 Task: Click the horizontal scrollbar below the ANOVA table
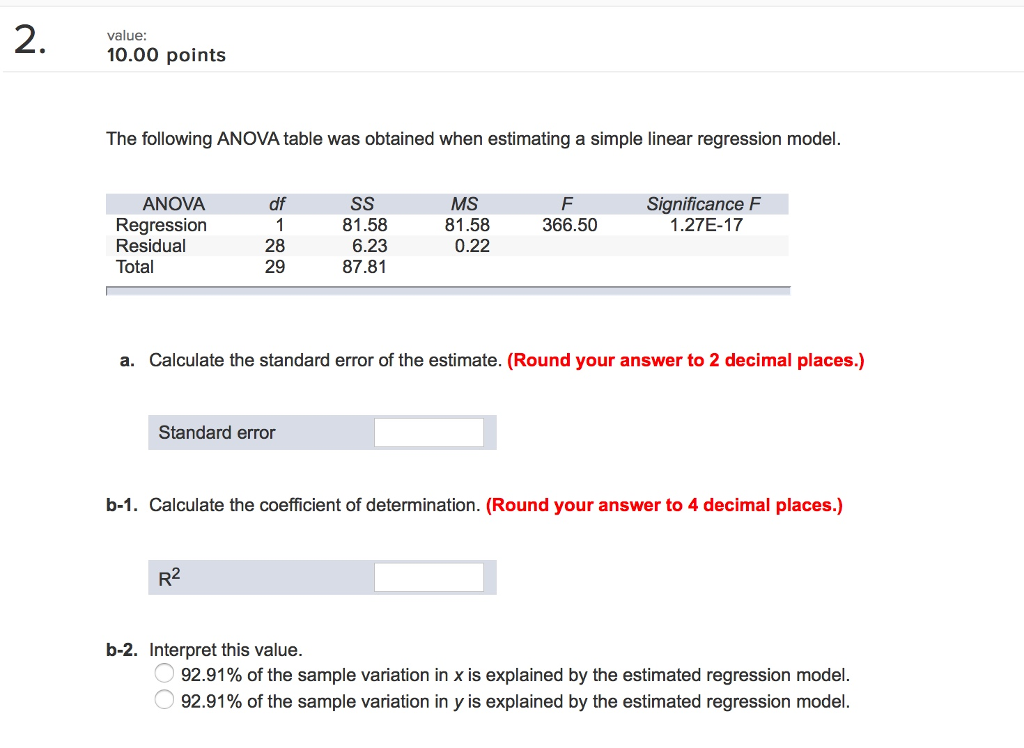447,291
